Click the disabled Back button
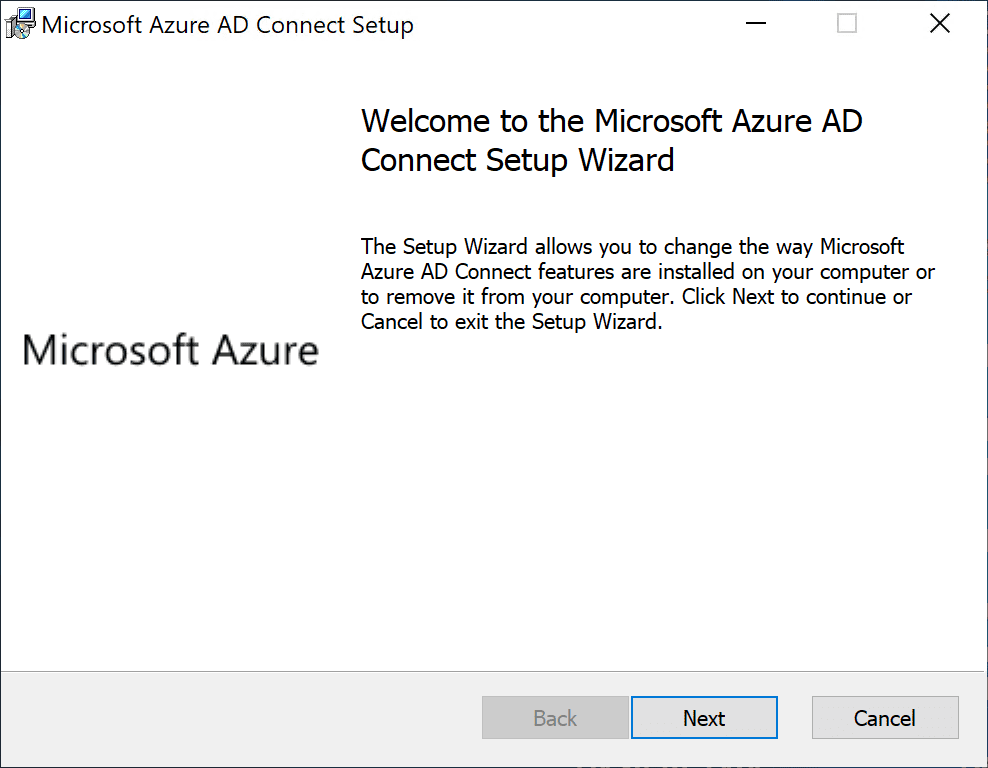 (555, 718)
